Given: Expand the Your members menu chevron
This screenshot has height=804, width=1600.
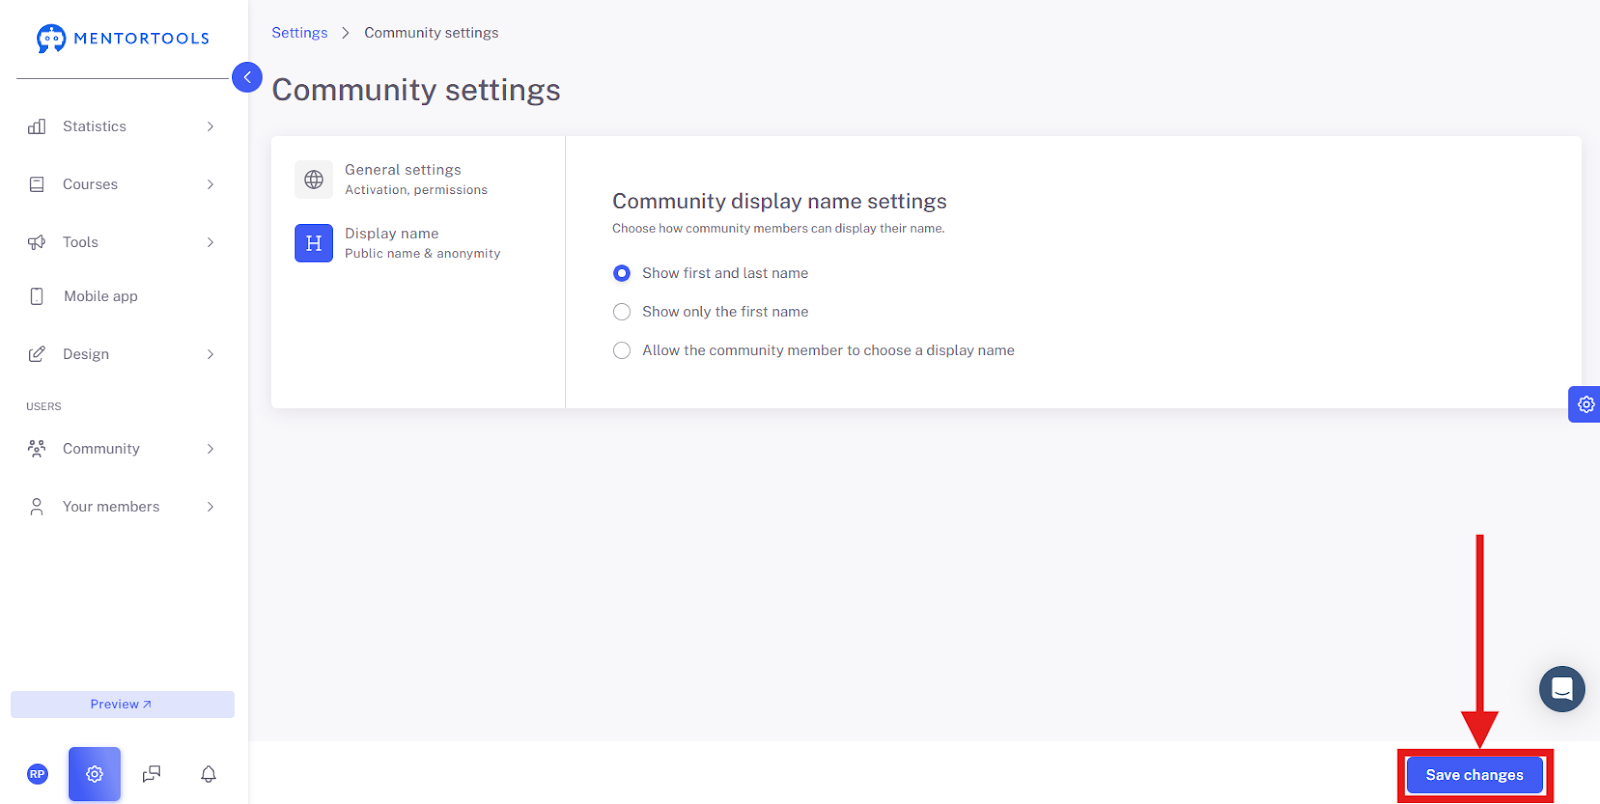Looking at the screenshot, I should click(x=210, y=506).
